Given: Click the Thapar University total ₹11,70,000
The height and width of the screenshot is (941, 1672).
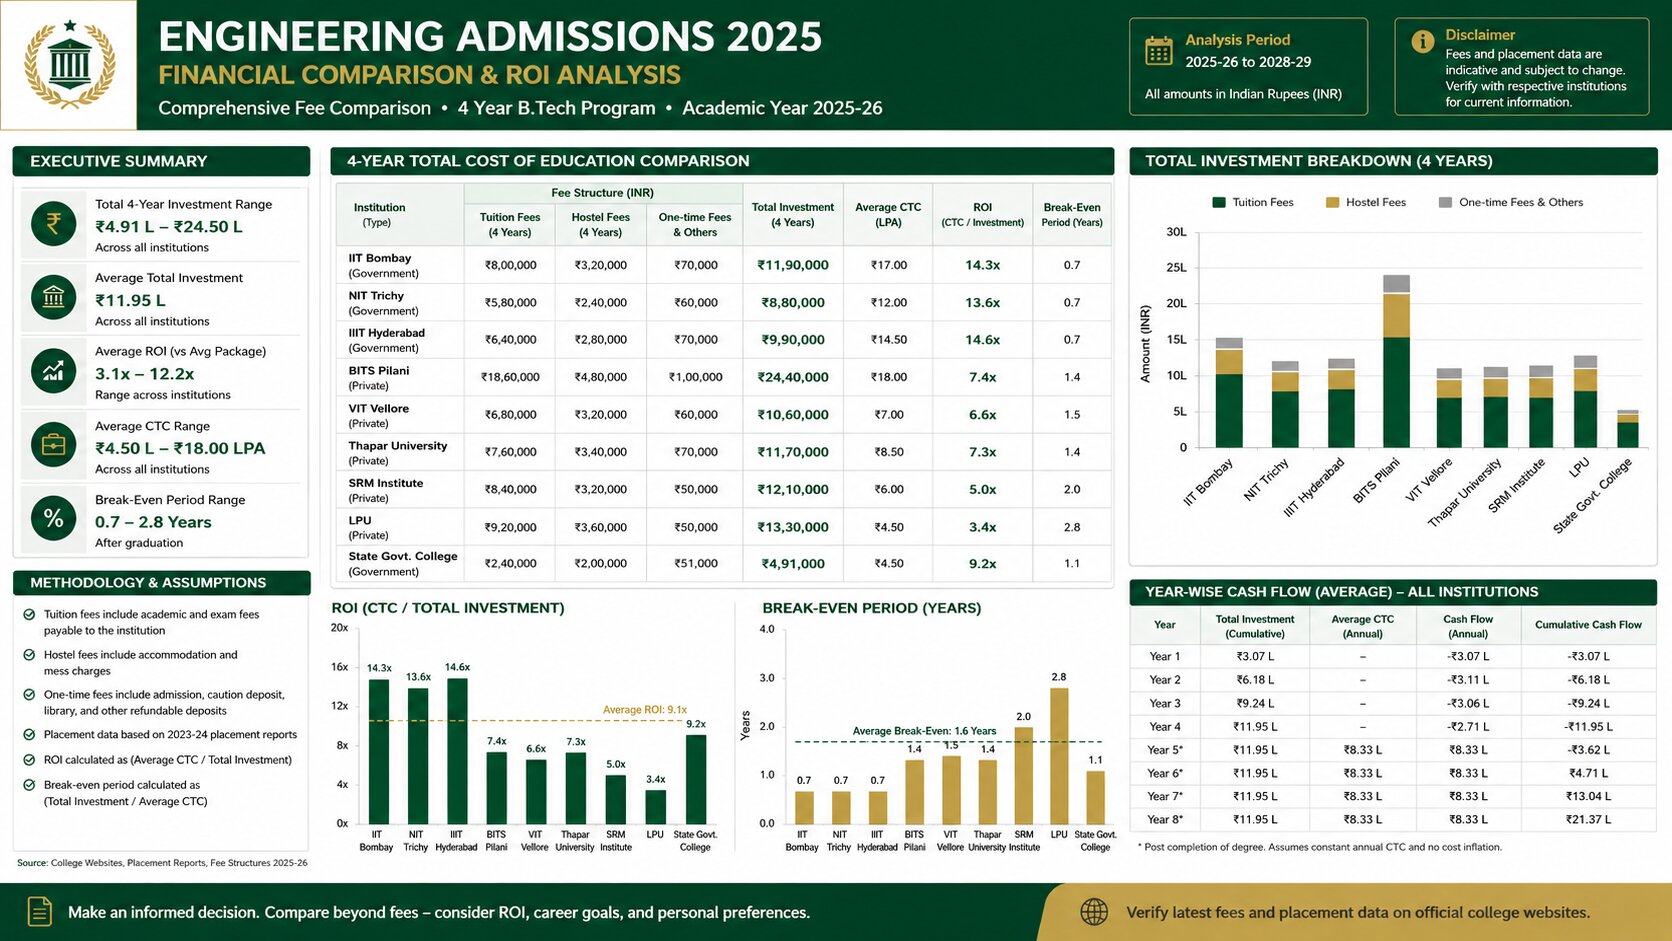Looking at the screenshot, I should click(793, 452).
